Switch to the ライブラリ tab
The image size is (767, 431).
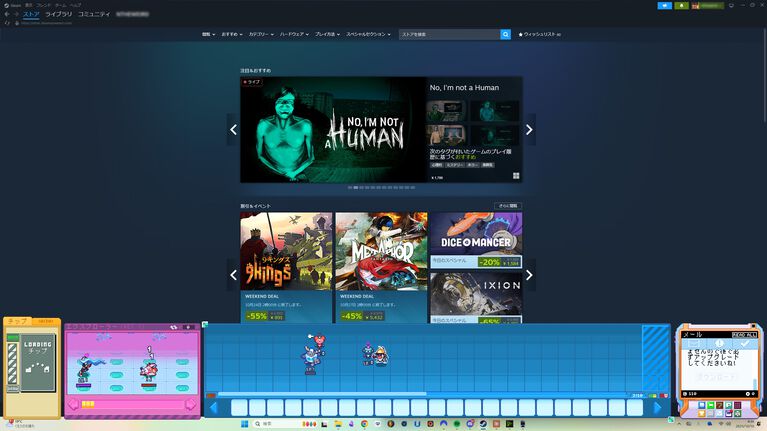pyautogui.click(x=58, y=14)
